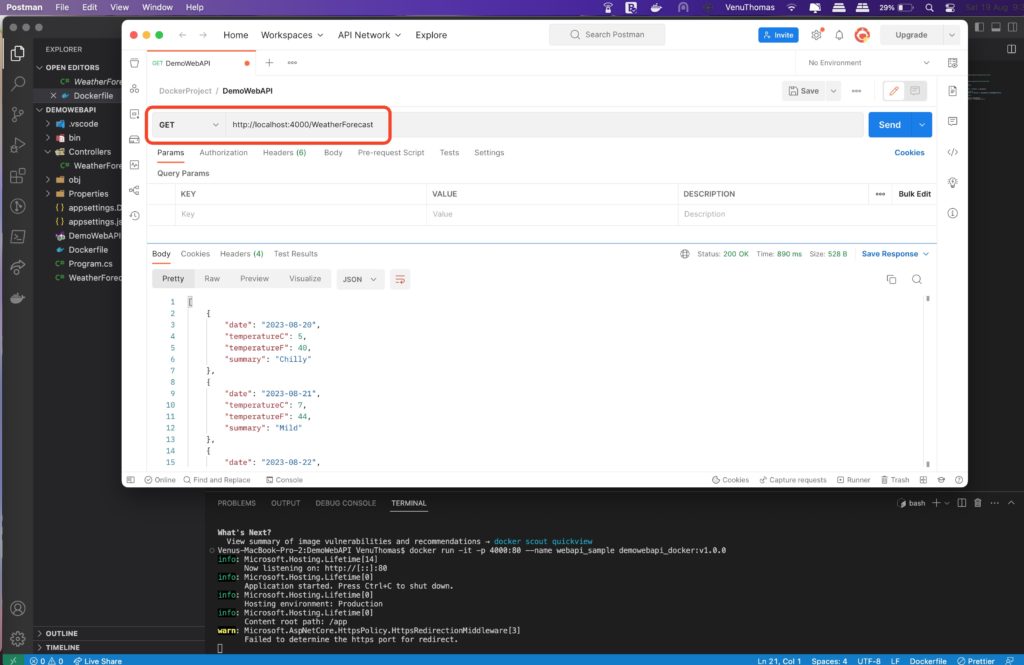Open the File menu in menu bar
1024x665 pixels.
pos(62,7)
